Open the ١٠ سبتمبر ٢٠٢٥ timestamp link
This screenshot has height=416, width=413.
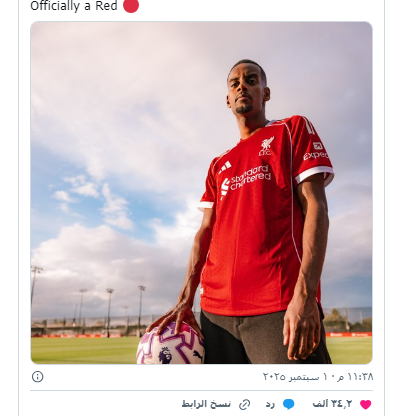point(318,377)
